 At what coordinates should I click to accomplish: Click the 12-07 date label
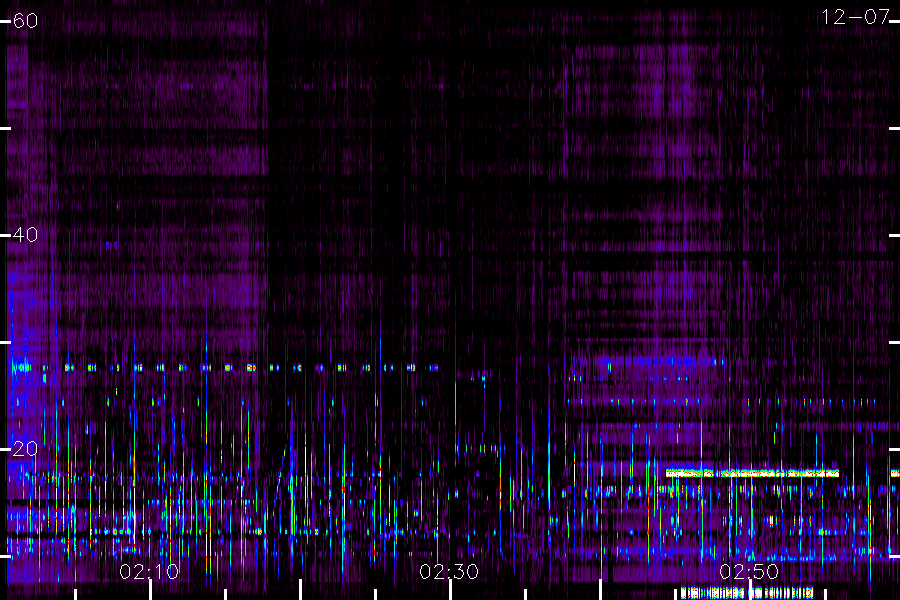coord(855,17)
